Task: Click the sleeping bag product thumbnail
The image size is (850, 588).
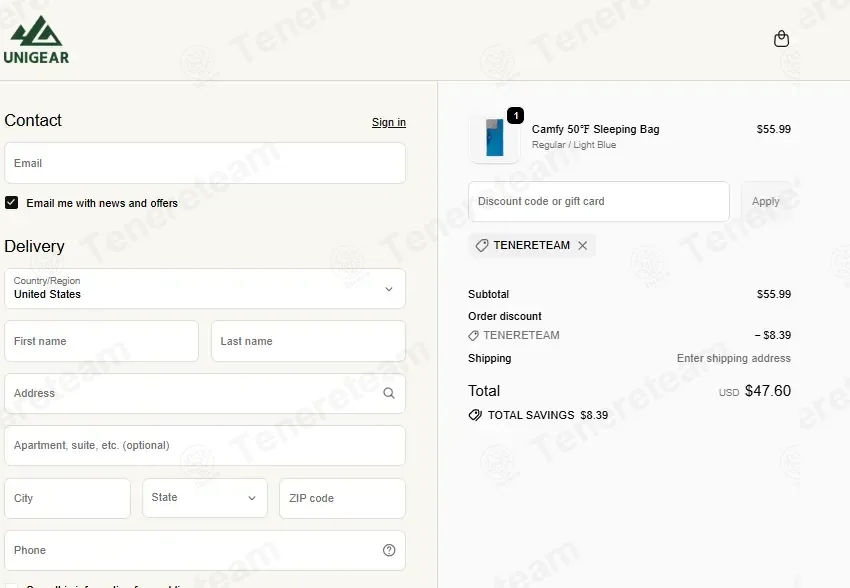Action: (x=494, y=137)
